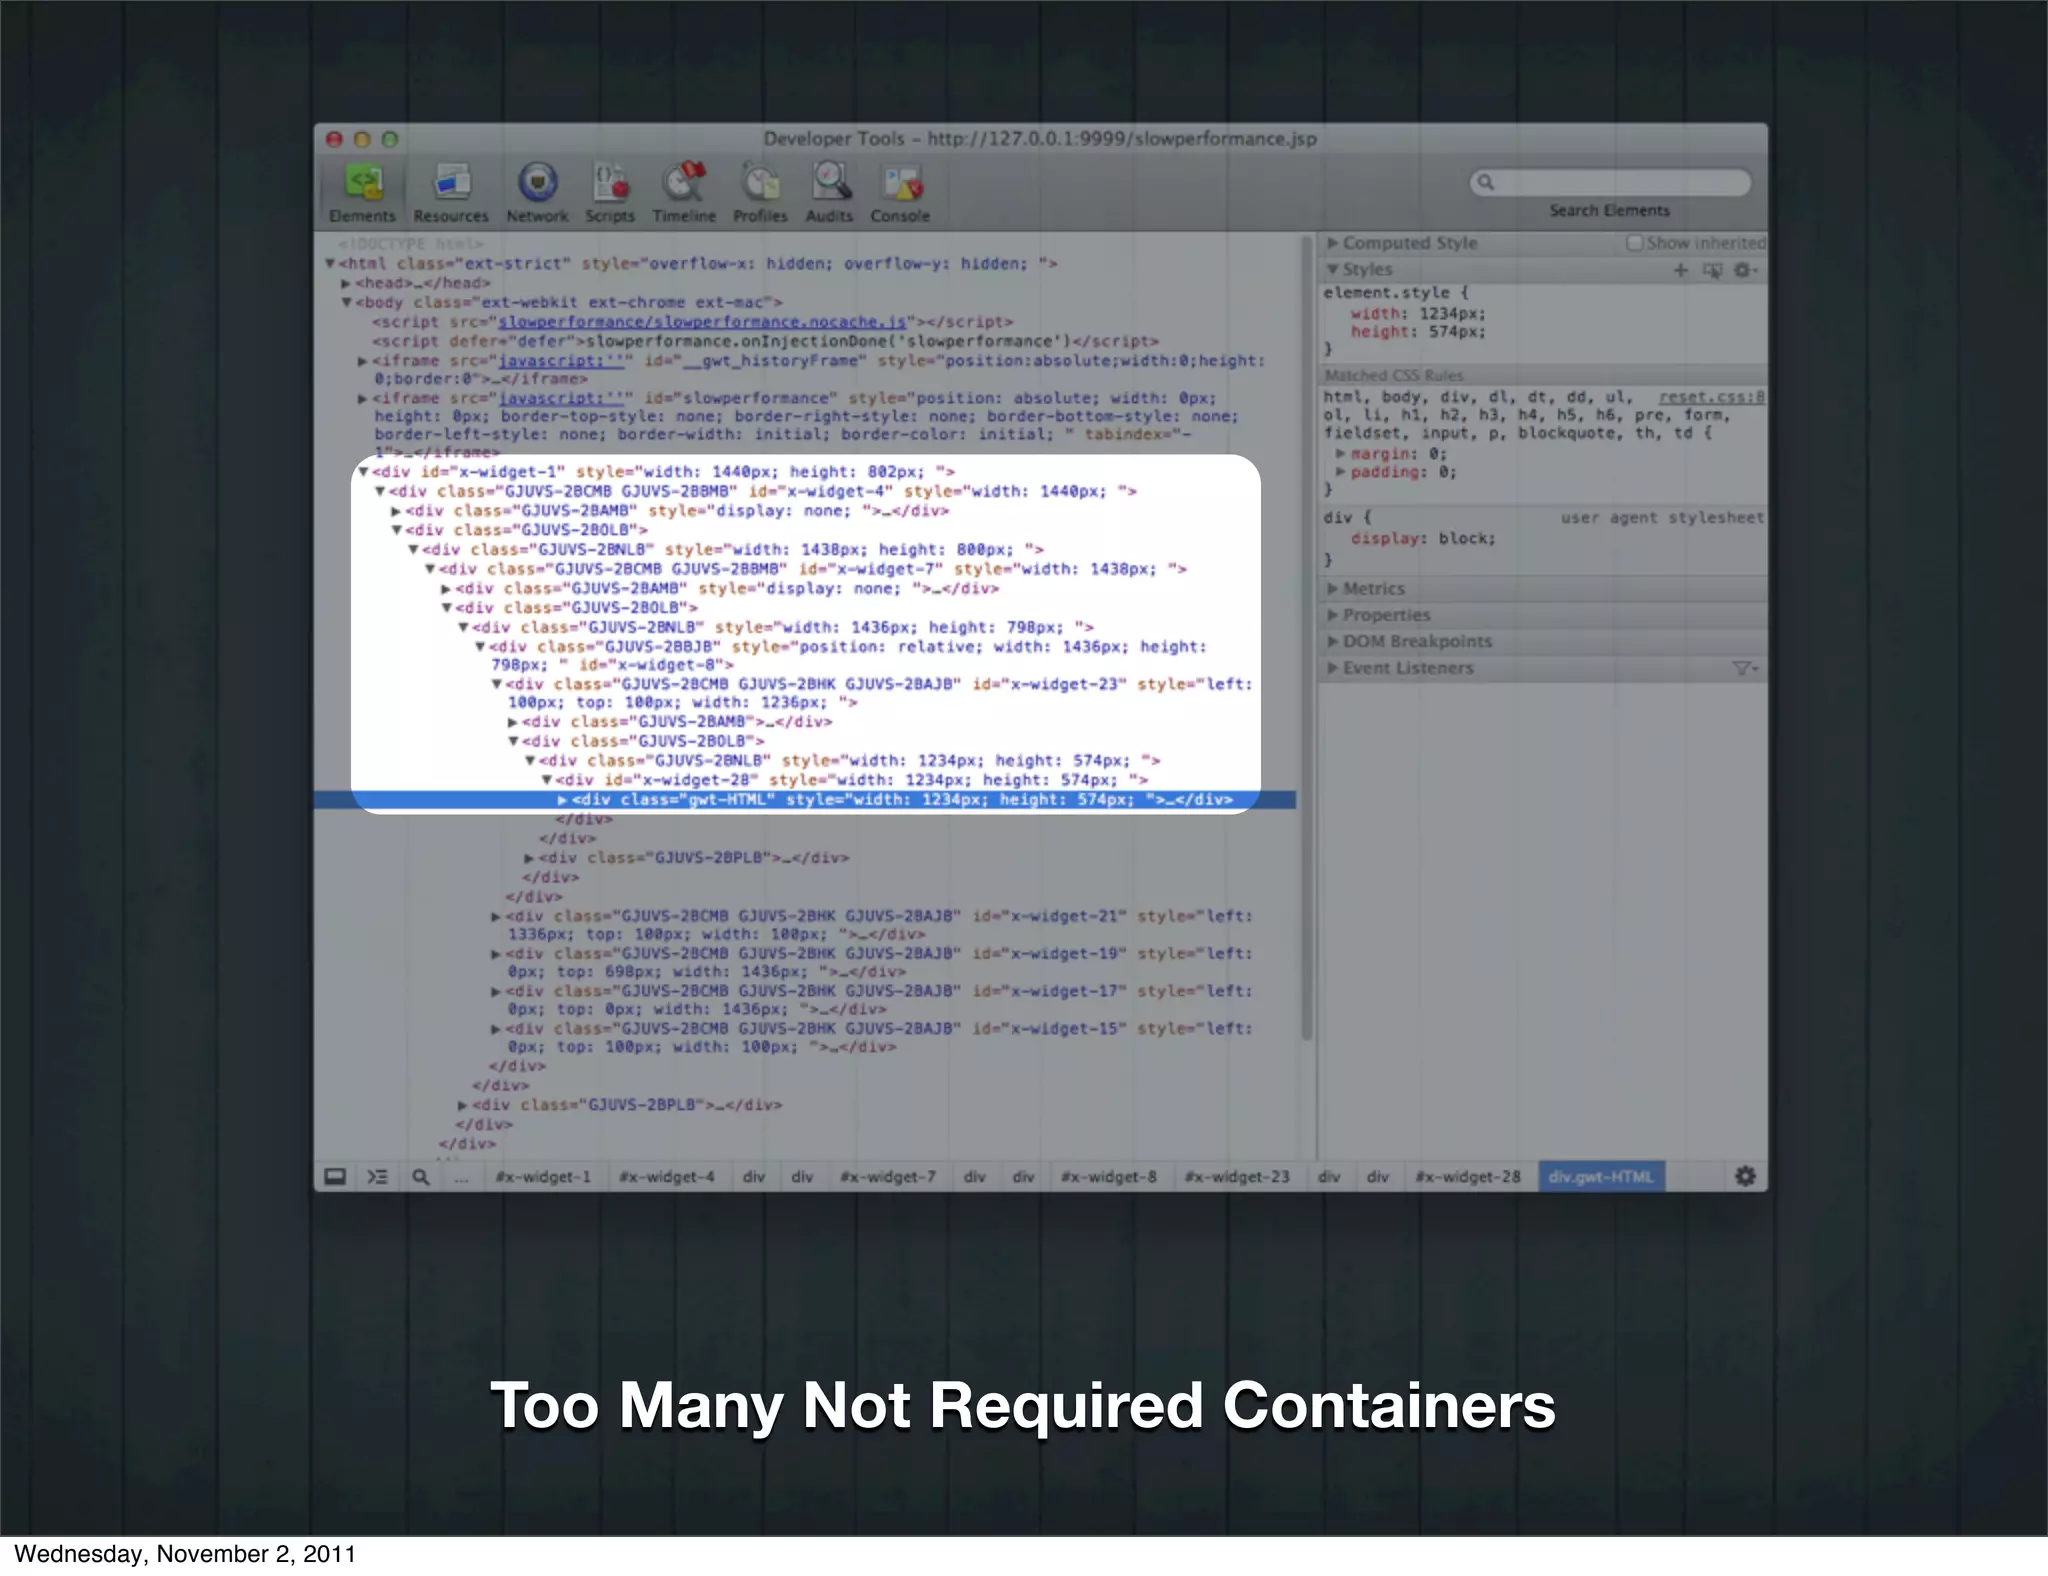Screen dimensions: 2048x1576
Task: Expand the Metrics section
Action: coord(1332,589)
